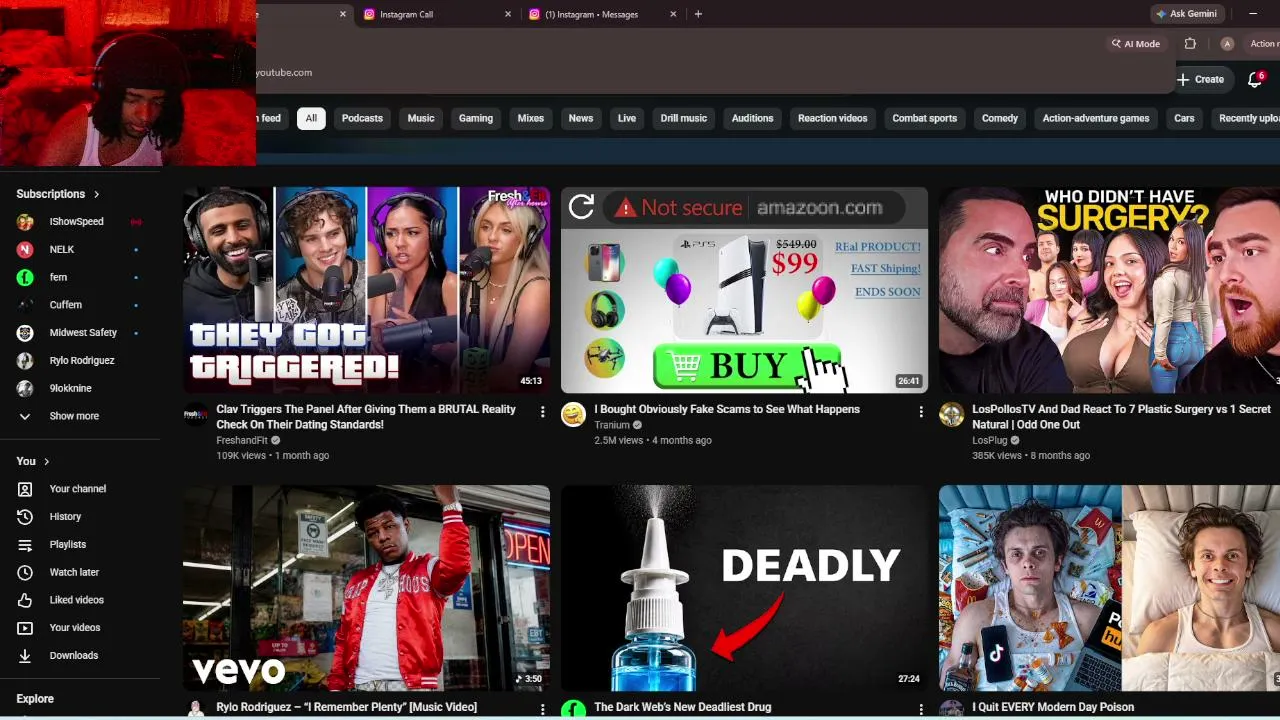Viewport: 1280px width, 720px height.
Task: Select the Podcasts filter chip
Action: 362,118
